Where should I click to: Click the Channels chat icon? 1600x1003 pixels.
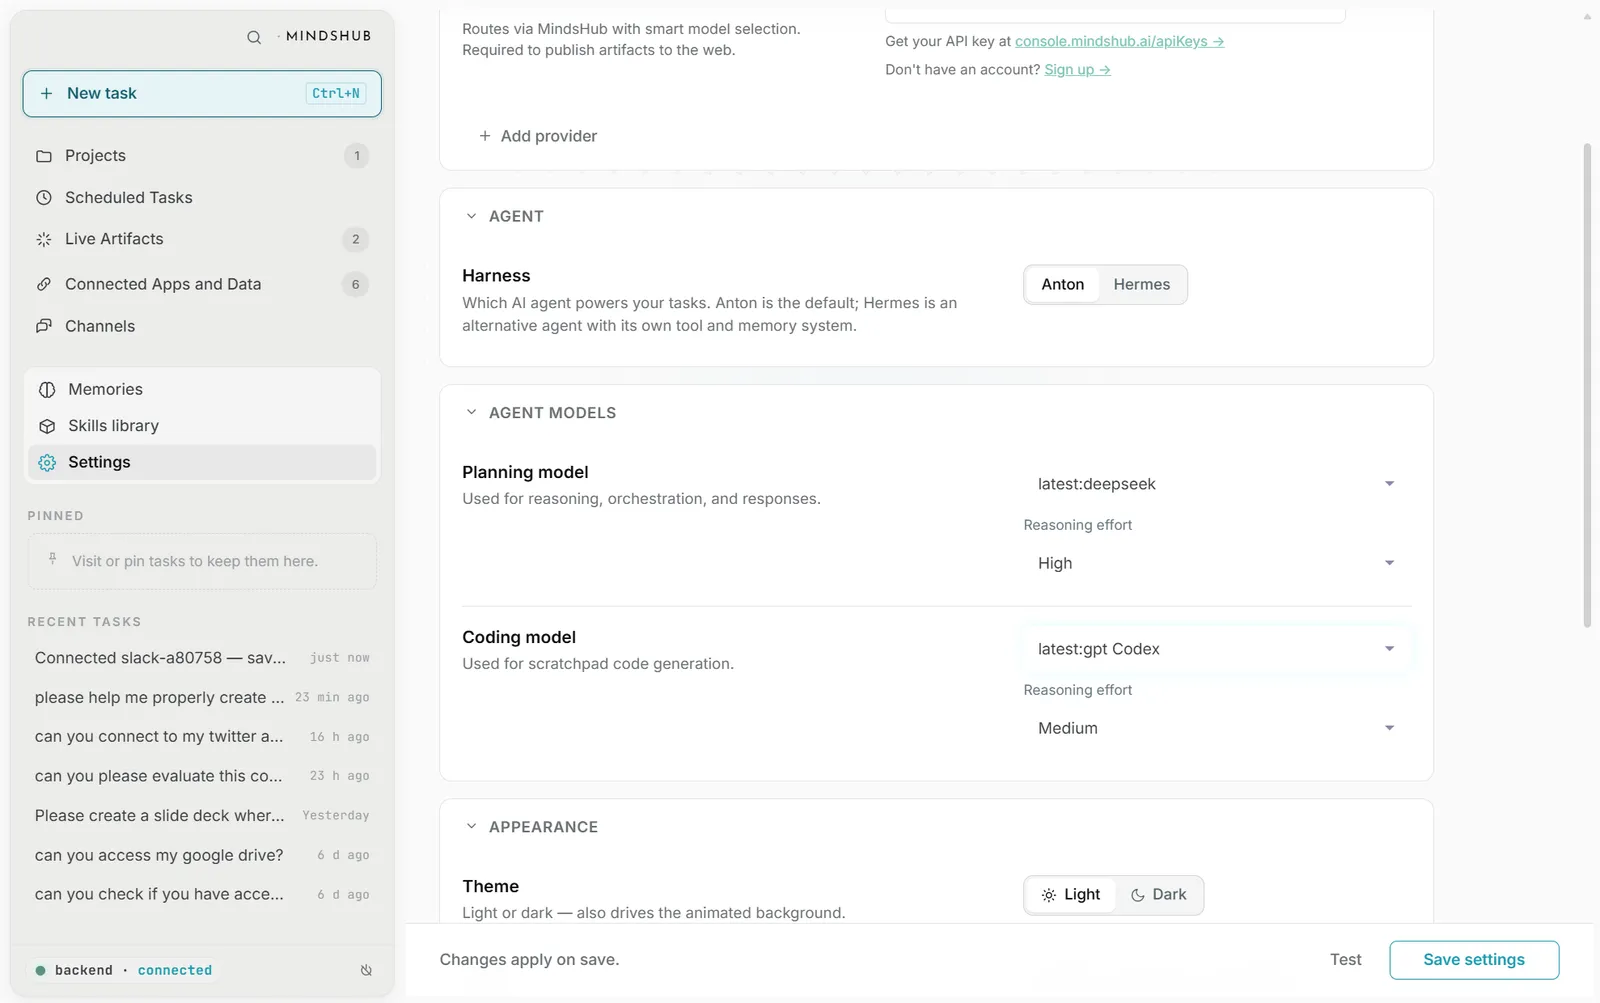44,326
